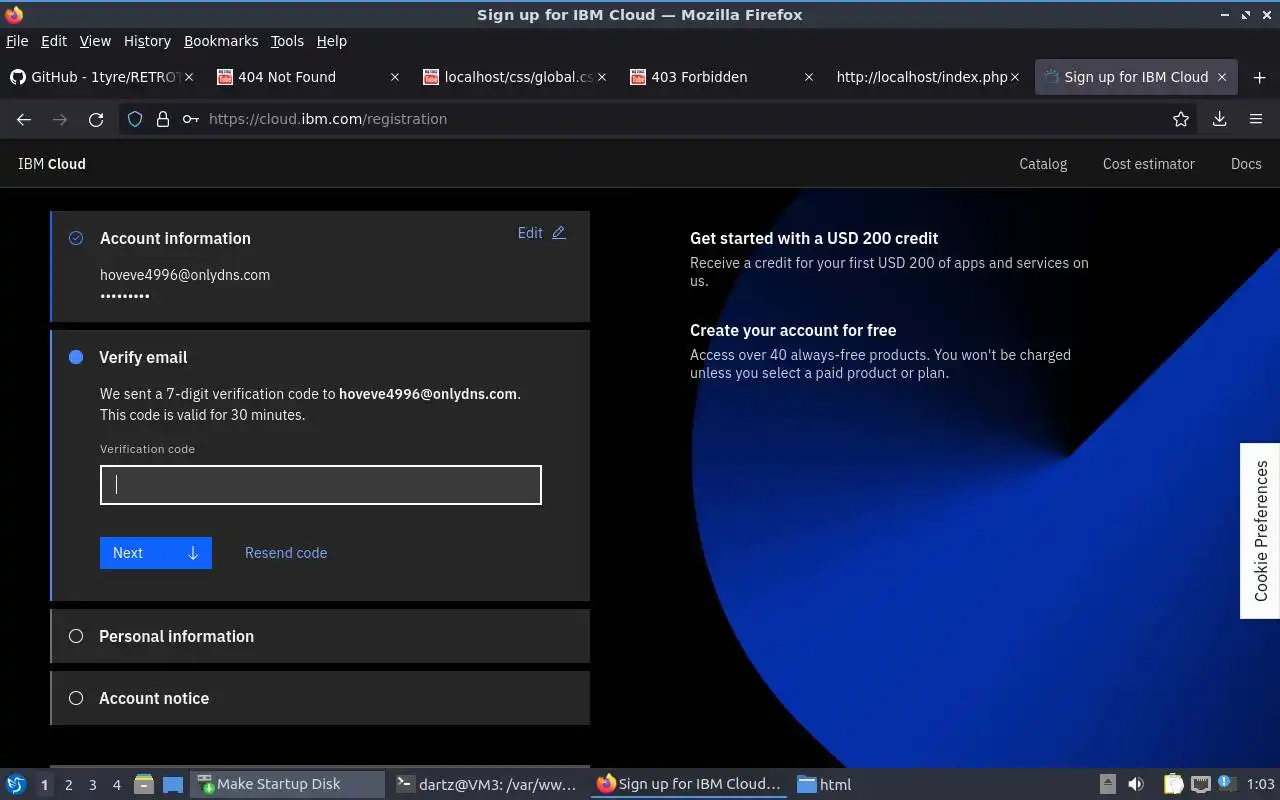Switch to localhost/index.php tab
Screen dimensions: 1280x800
(x=926, y=77)
